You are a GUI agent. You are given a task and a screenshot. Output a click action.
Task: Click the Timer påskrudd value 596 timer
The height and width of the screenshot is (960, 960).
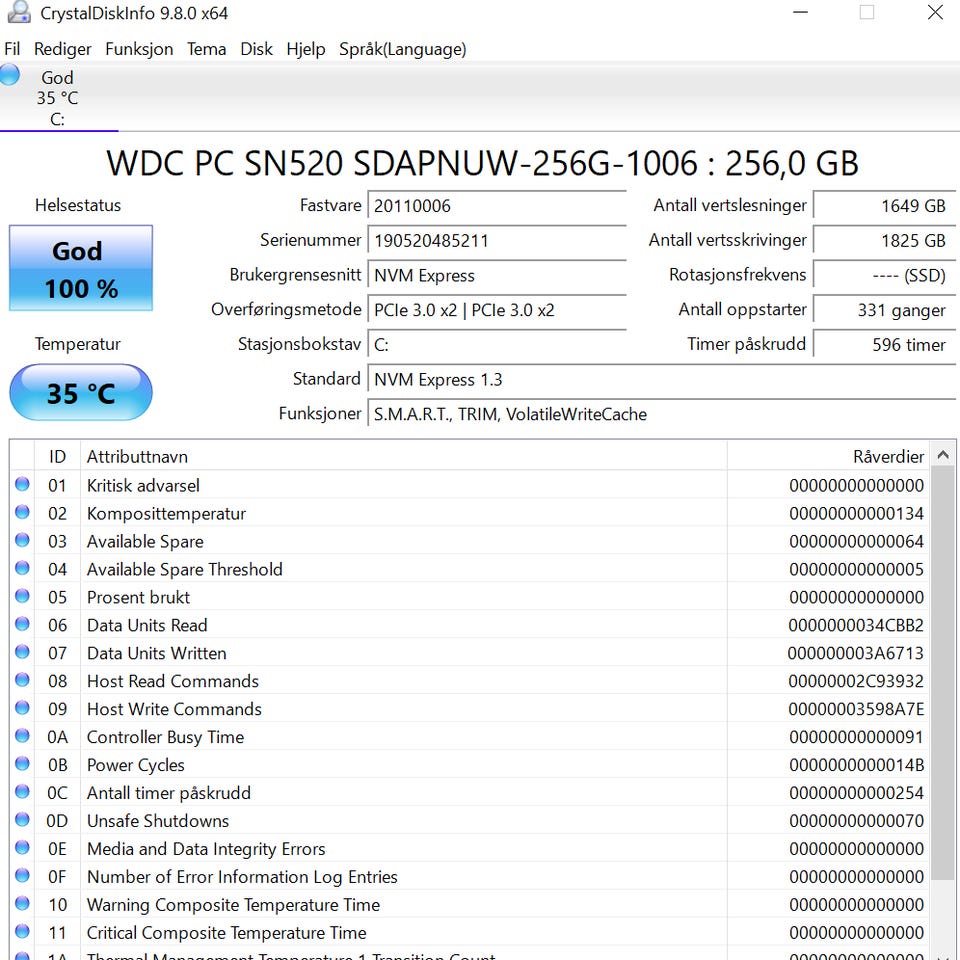tap(884, 345)
